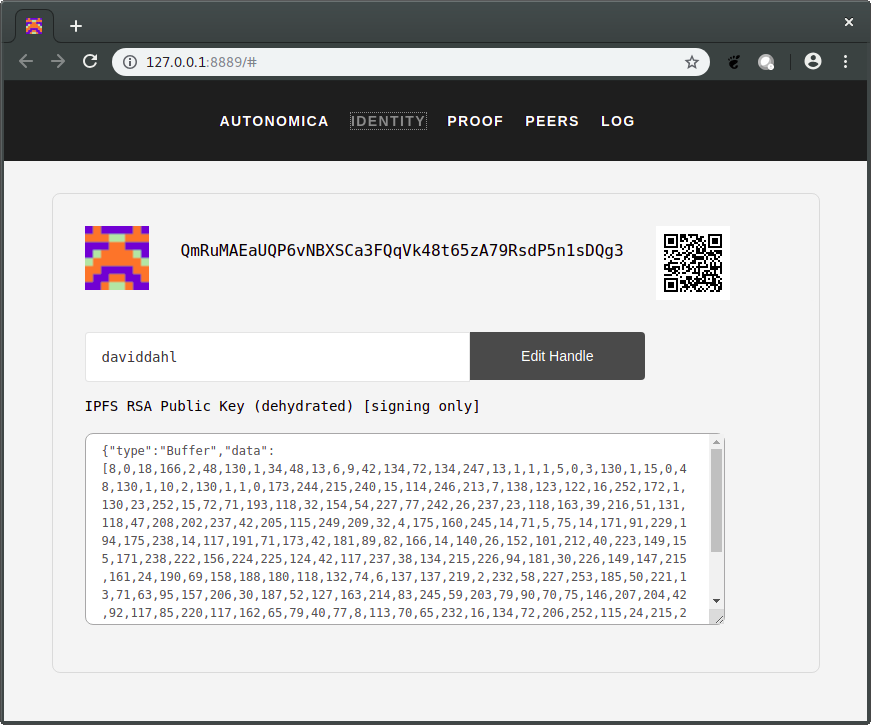Click the paw-print extension icon
Viewport: 871px width, 725px height.
pyautogui.click(x=734, y=62)
